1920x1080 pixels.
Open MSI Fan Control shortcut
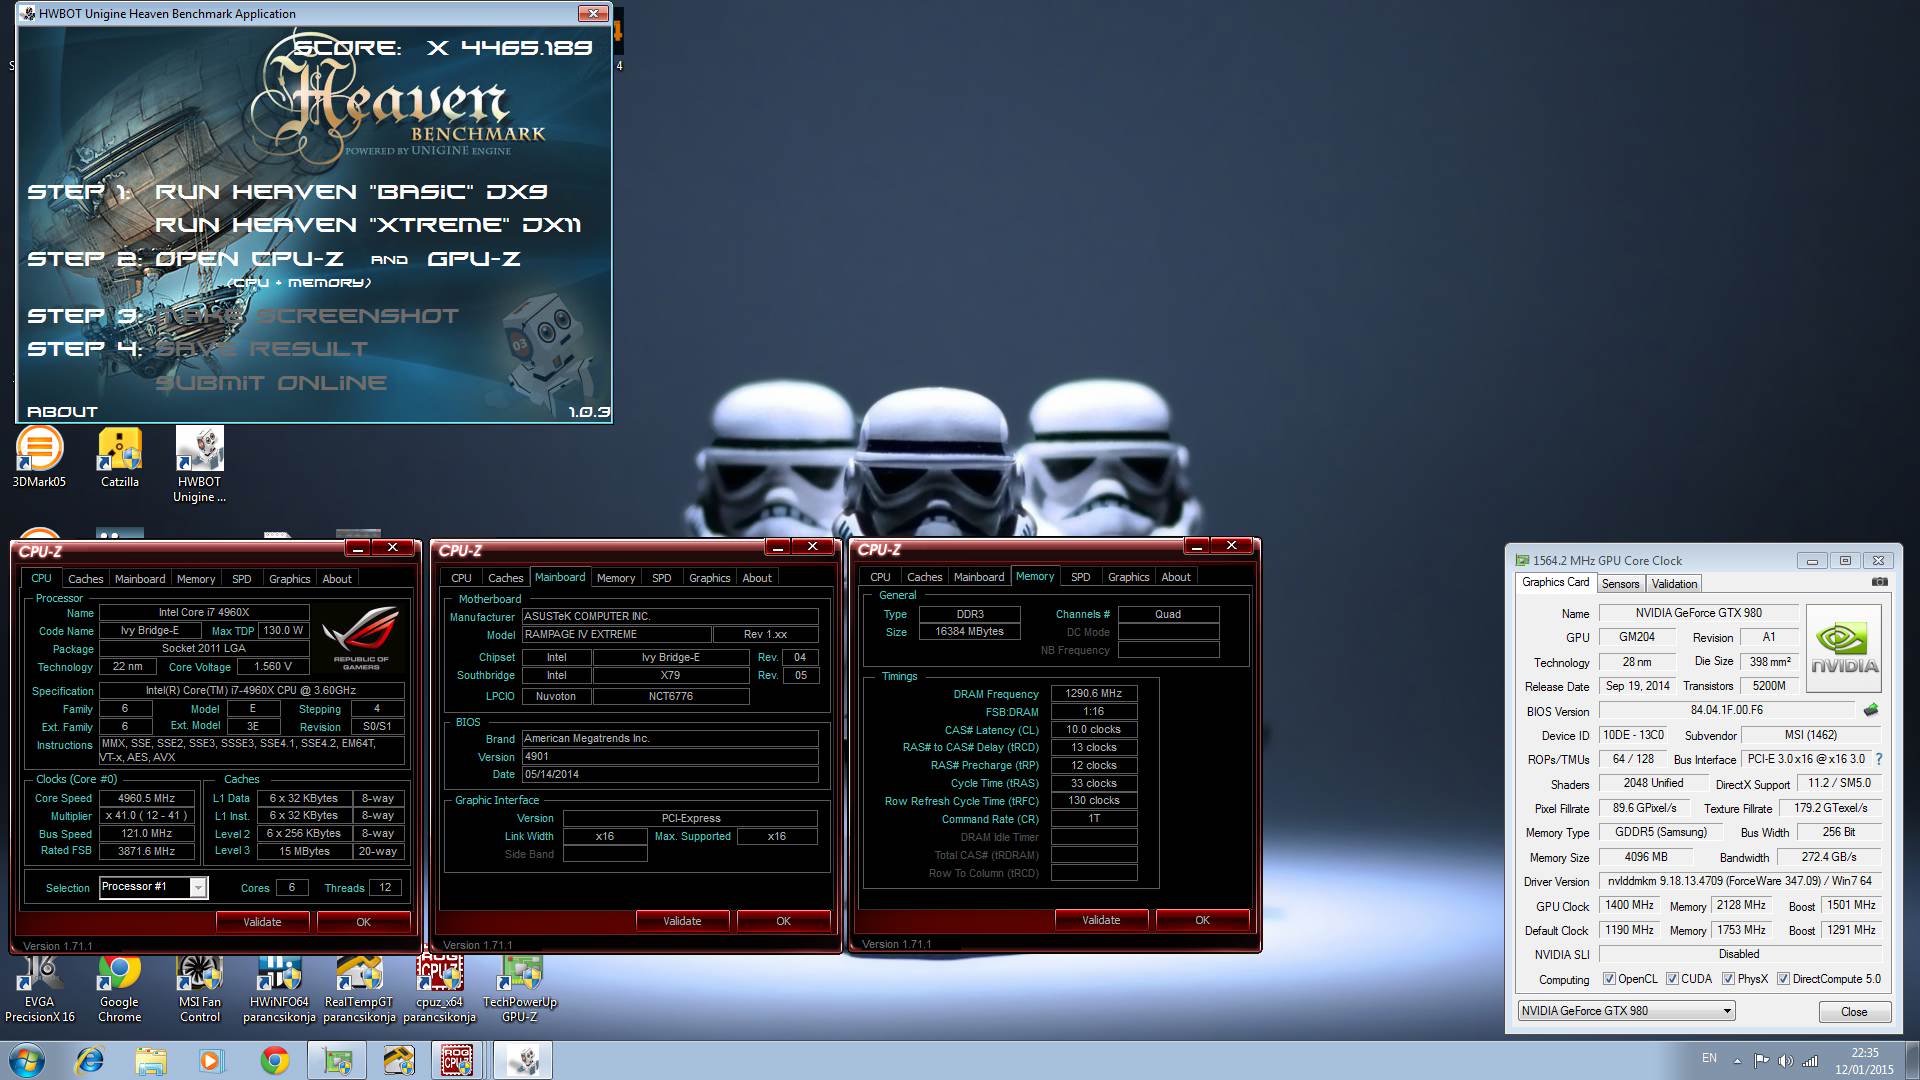[200, 989]
